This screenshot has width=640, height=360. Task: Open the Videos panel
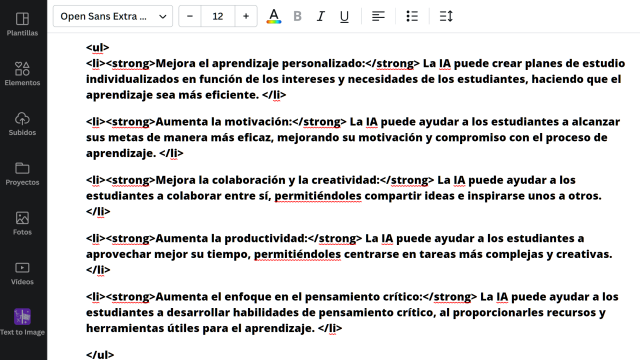22,273
